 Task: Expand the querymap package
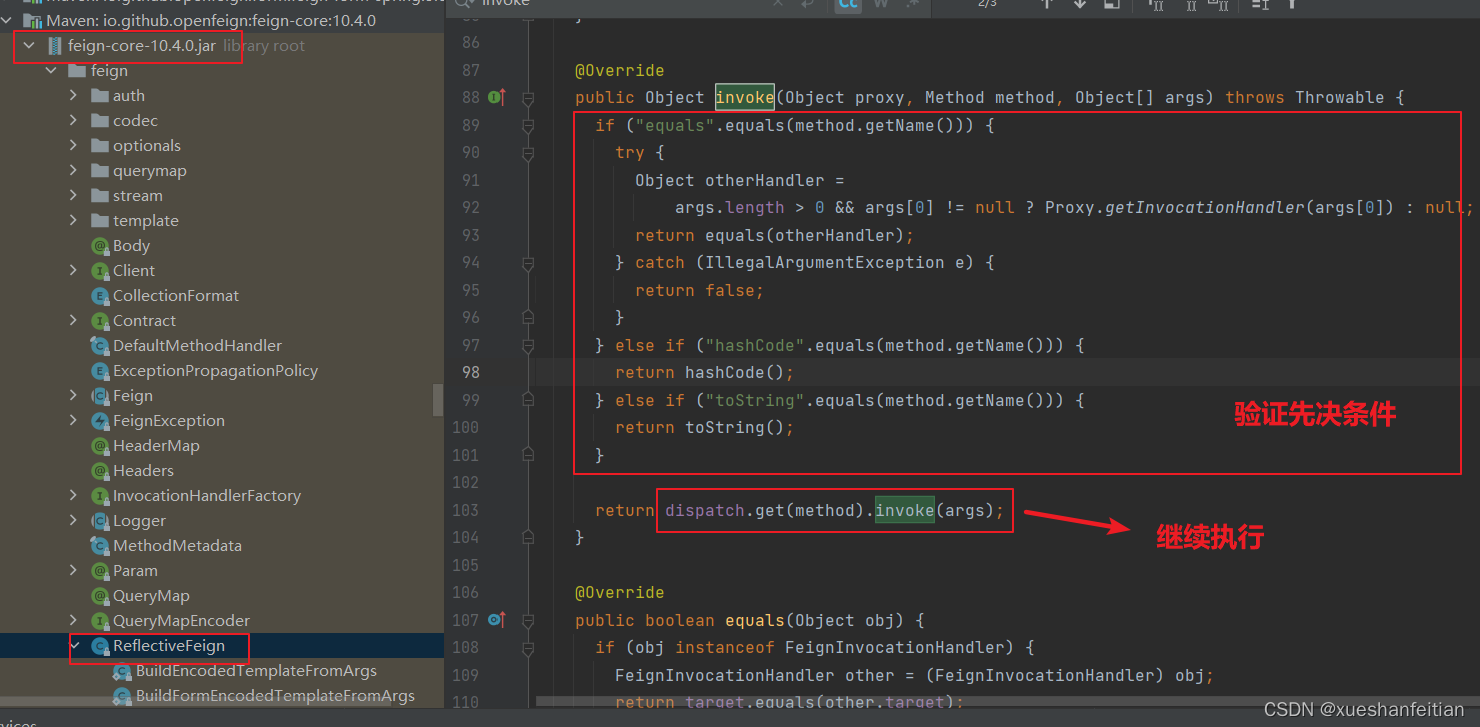73,171
